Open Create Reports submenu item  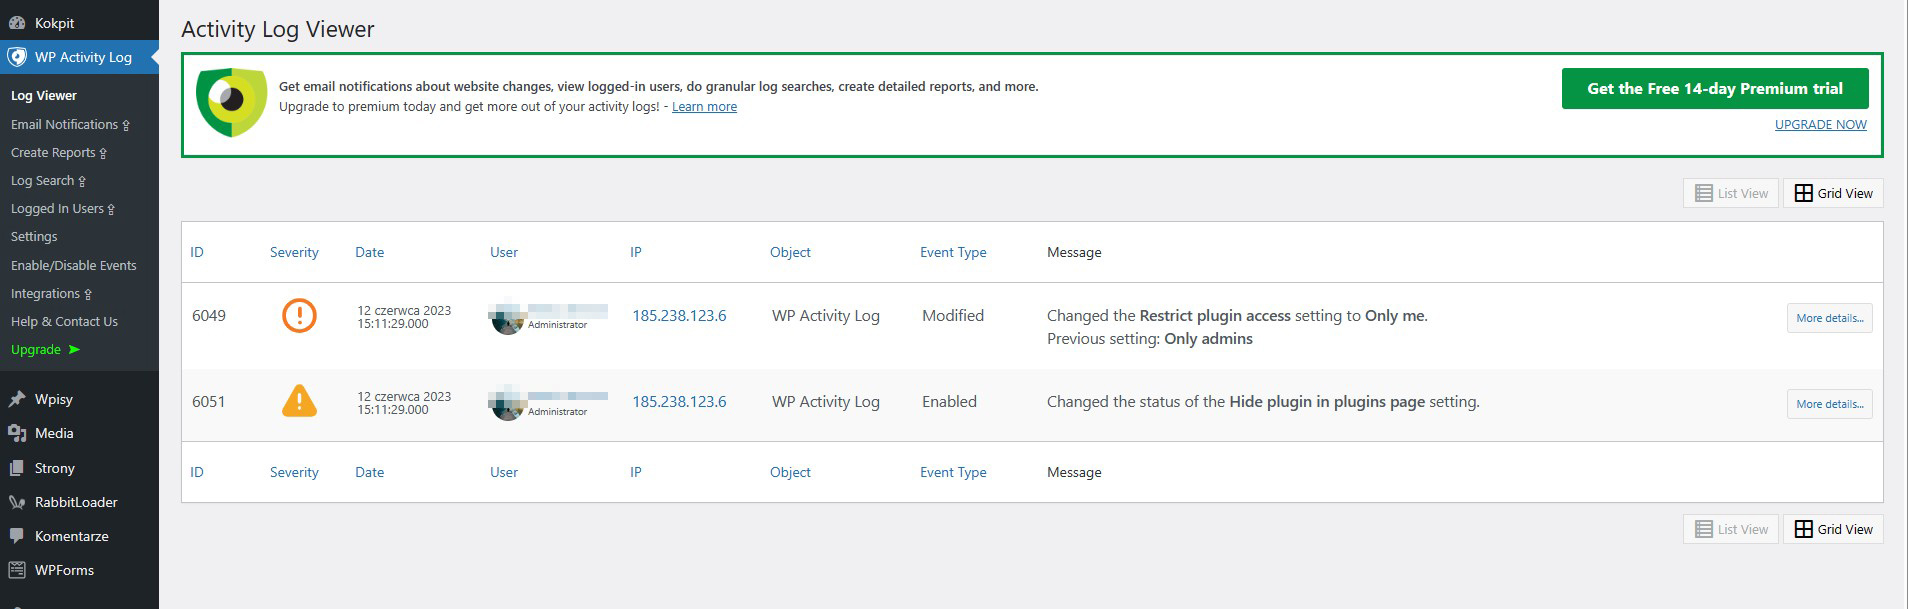59,153
